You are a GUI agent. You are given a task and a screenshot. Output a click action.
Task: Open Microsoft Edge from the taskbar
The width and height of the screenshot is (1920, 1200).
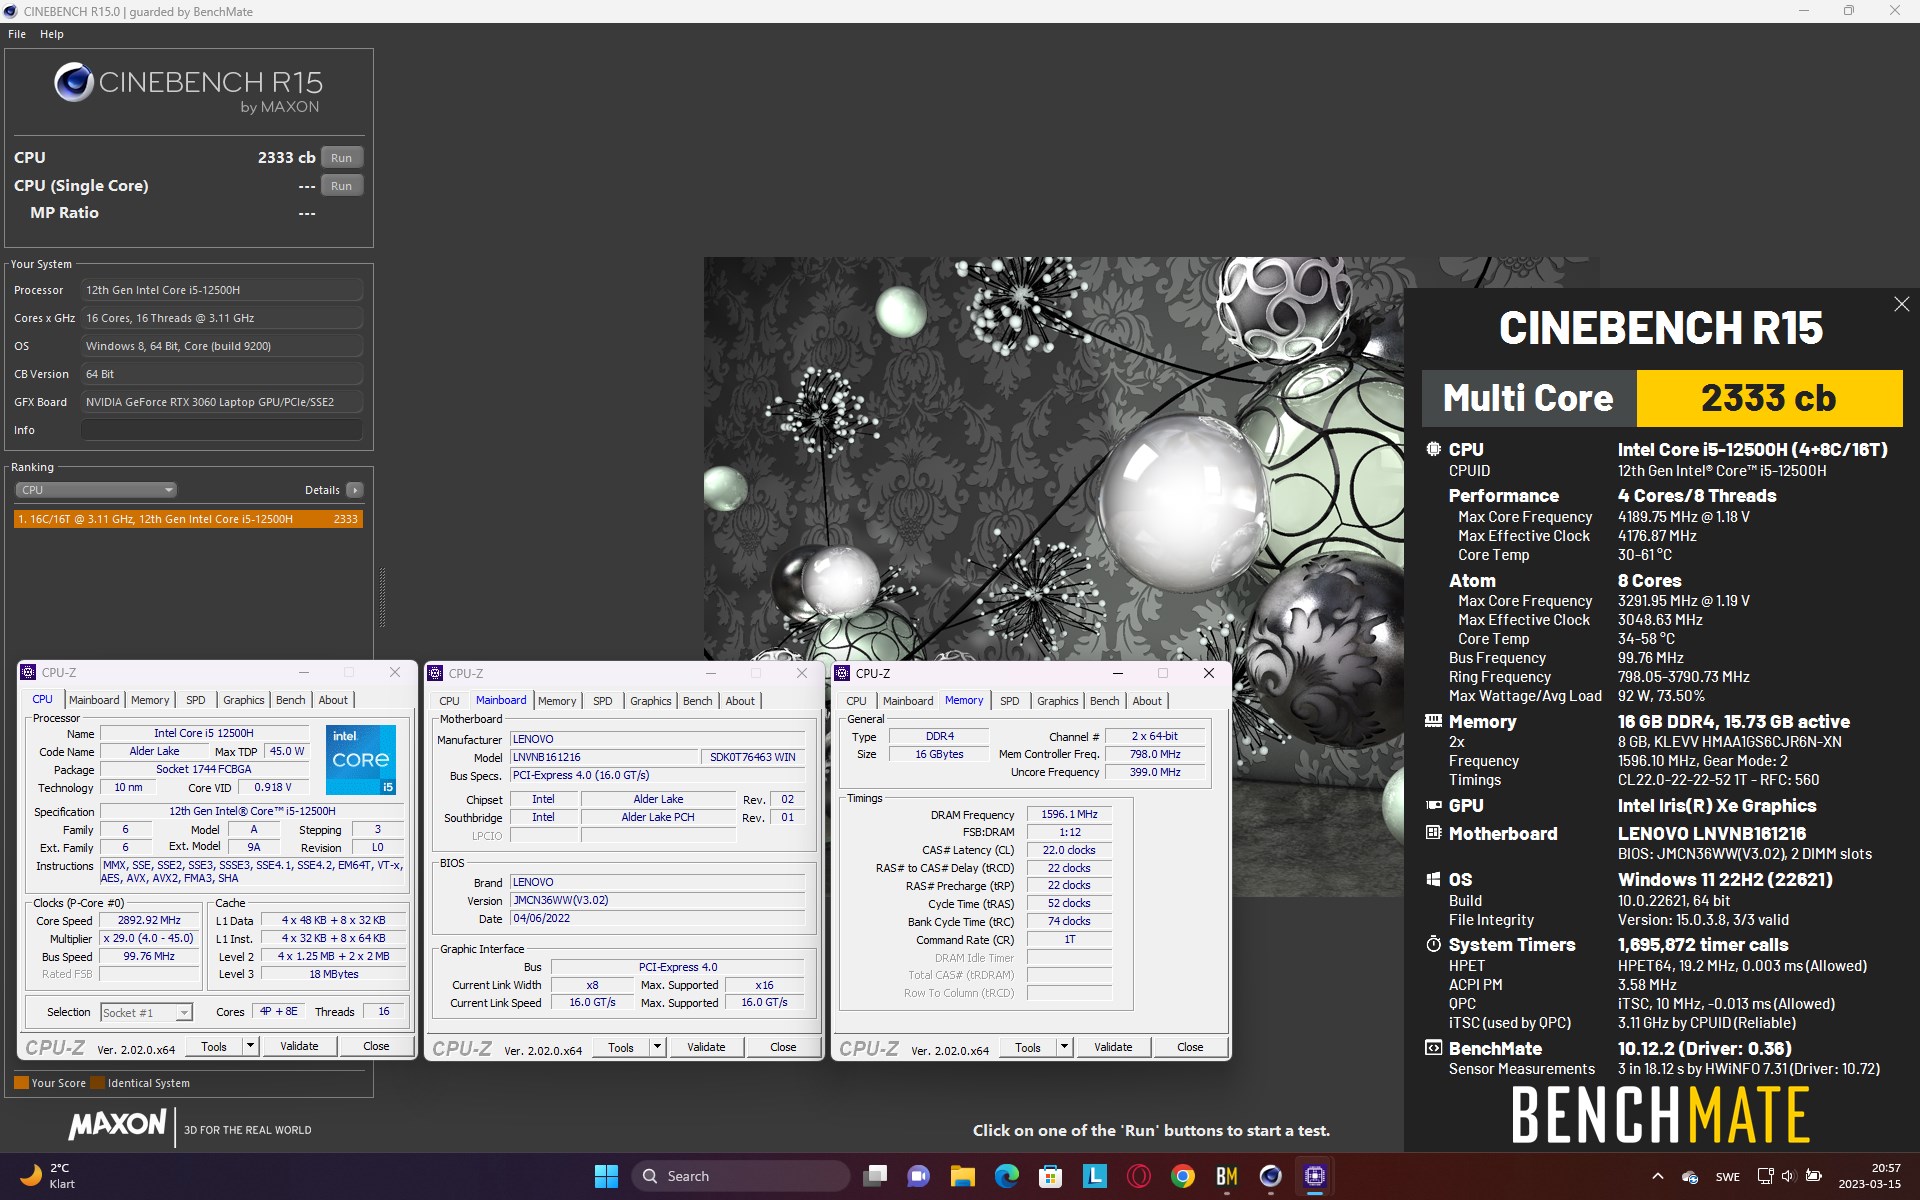click(x=1006, y=1176)
